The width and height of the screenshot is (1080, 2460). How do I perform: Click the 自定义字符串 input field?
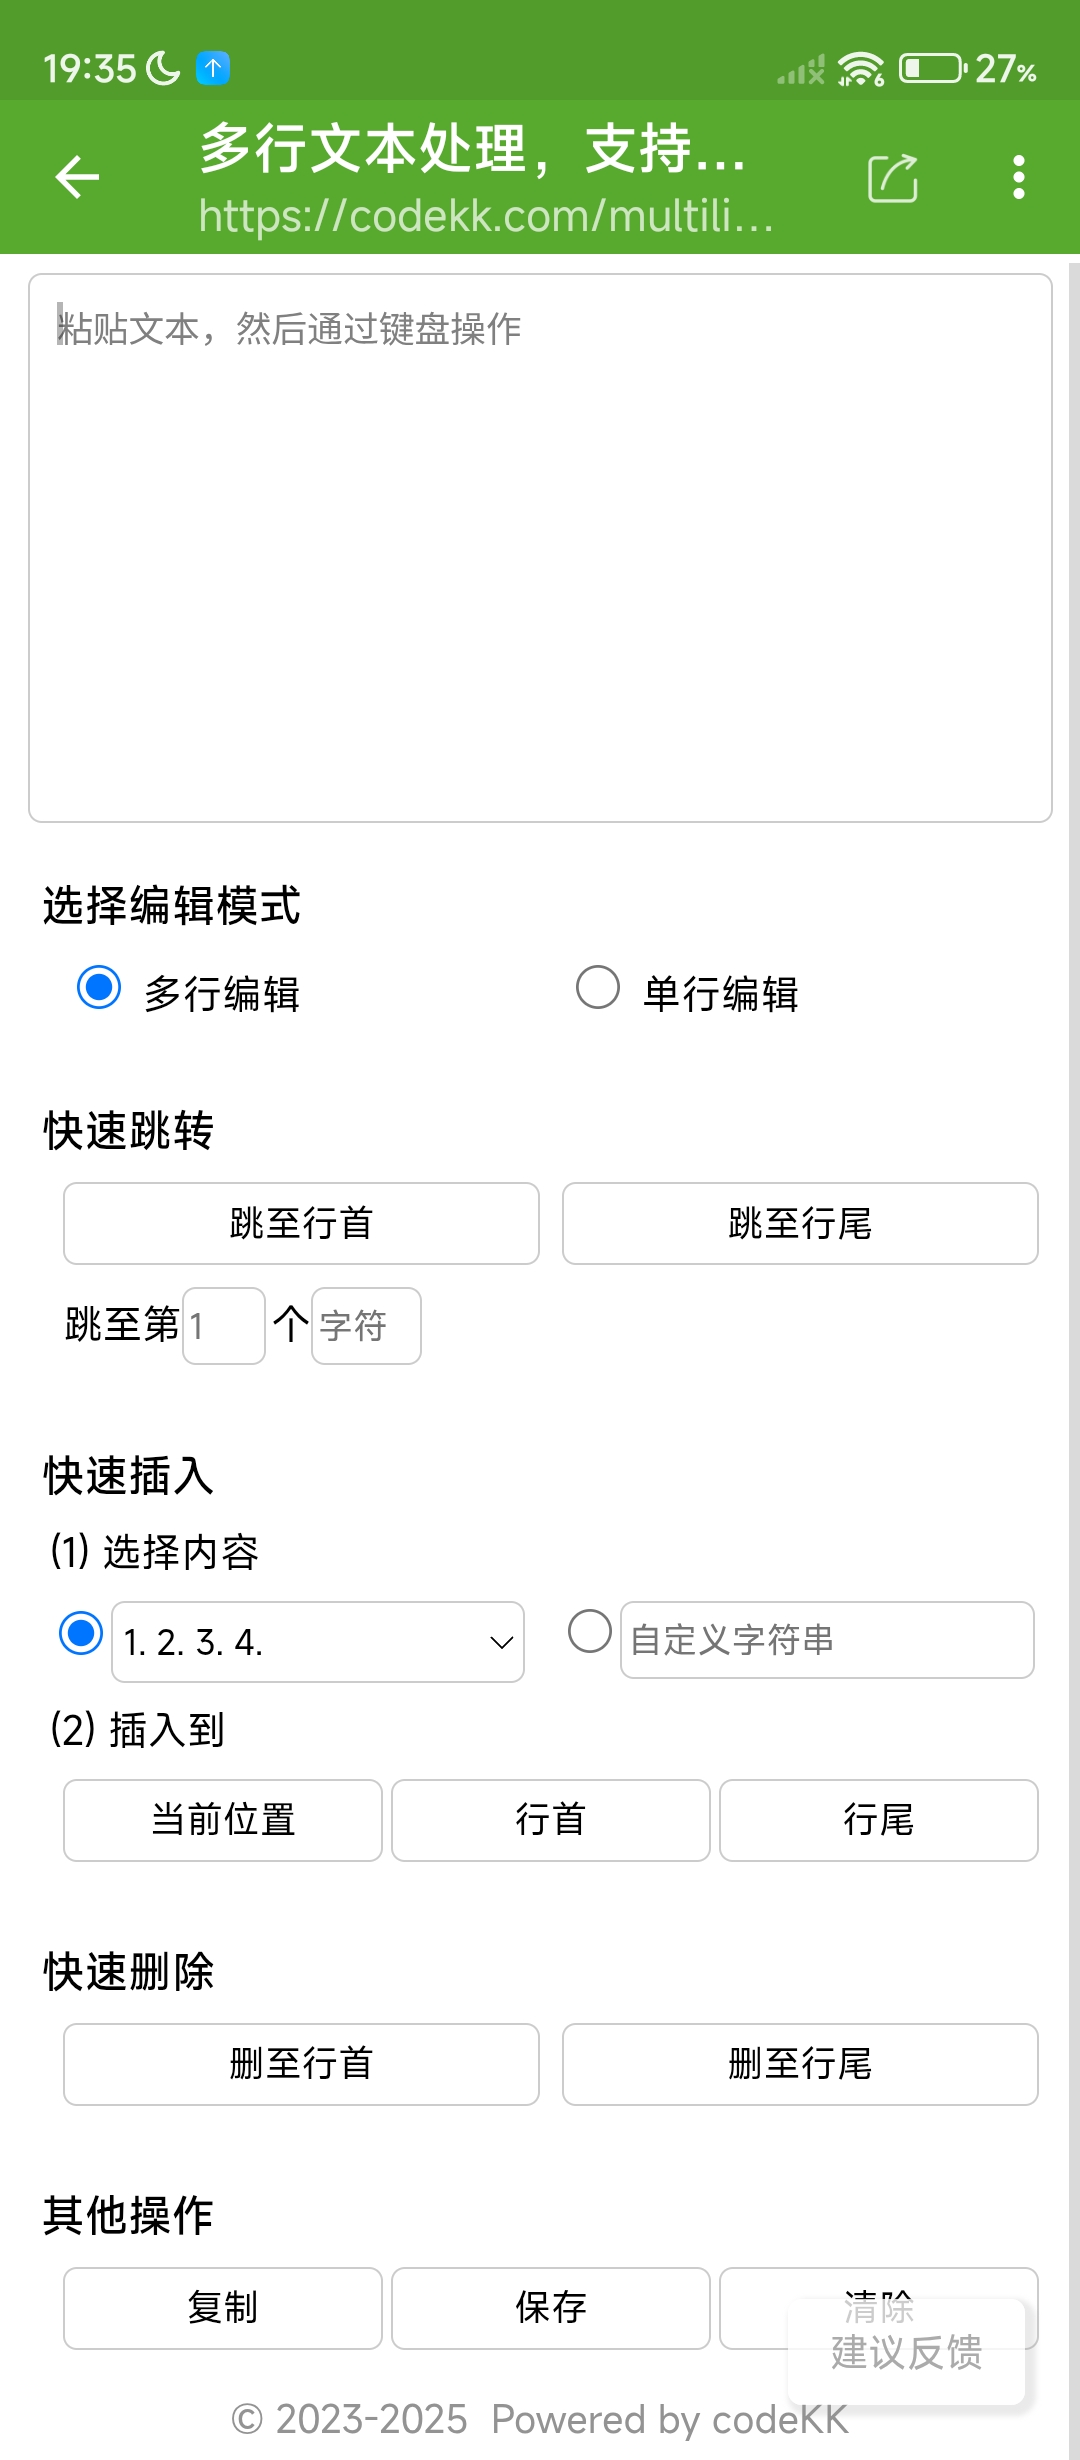[827, 1640]
